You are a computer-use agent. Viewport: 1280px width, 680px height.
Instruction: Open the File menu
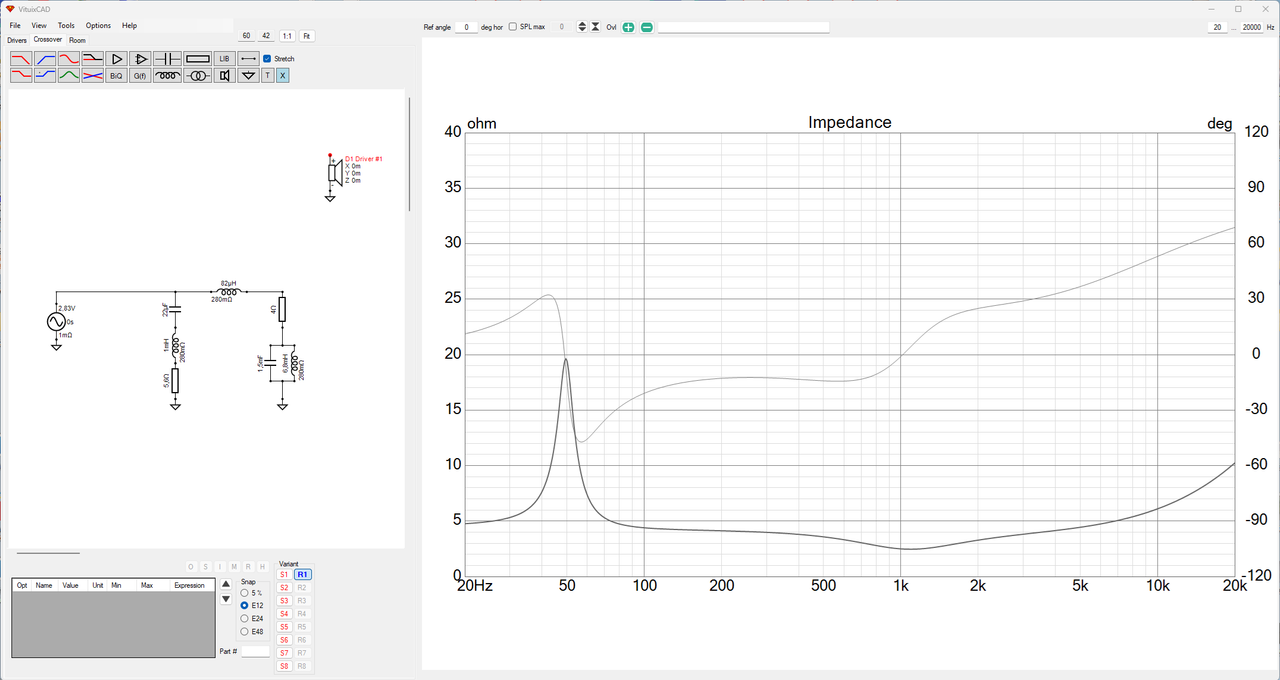pyautogui.click(x=15, y=25)
